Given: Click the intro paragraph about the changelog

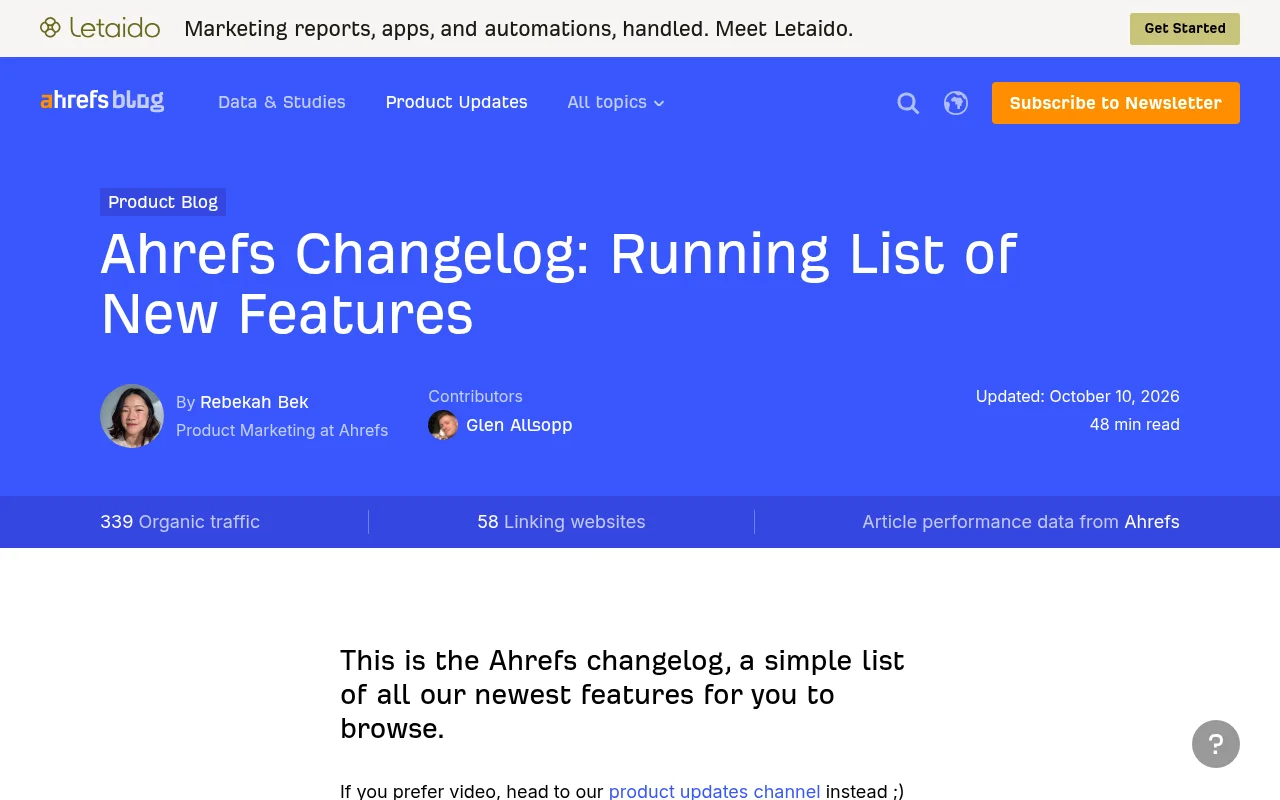Looking at the screenshot, I should pyautogui.click(x=622, y=694).
